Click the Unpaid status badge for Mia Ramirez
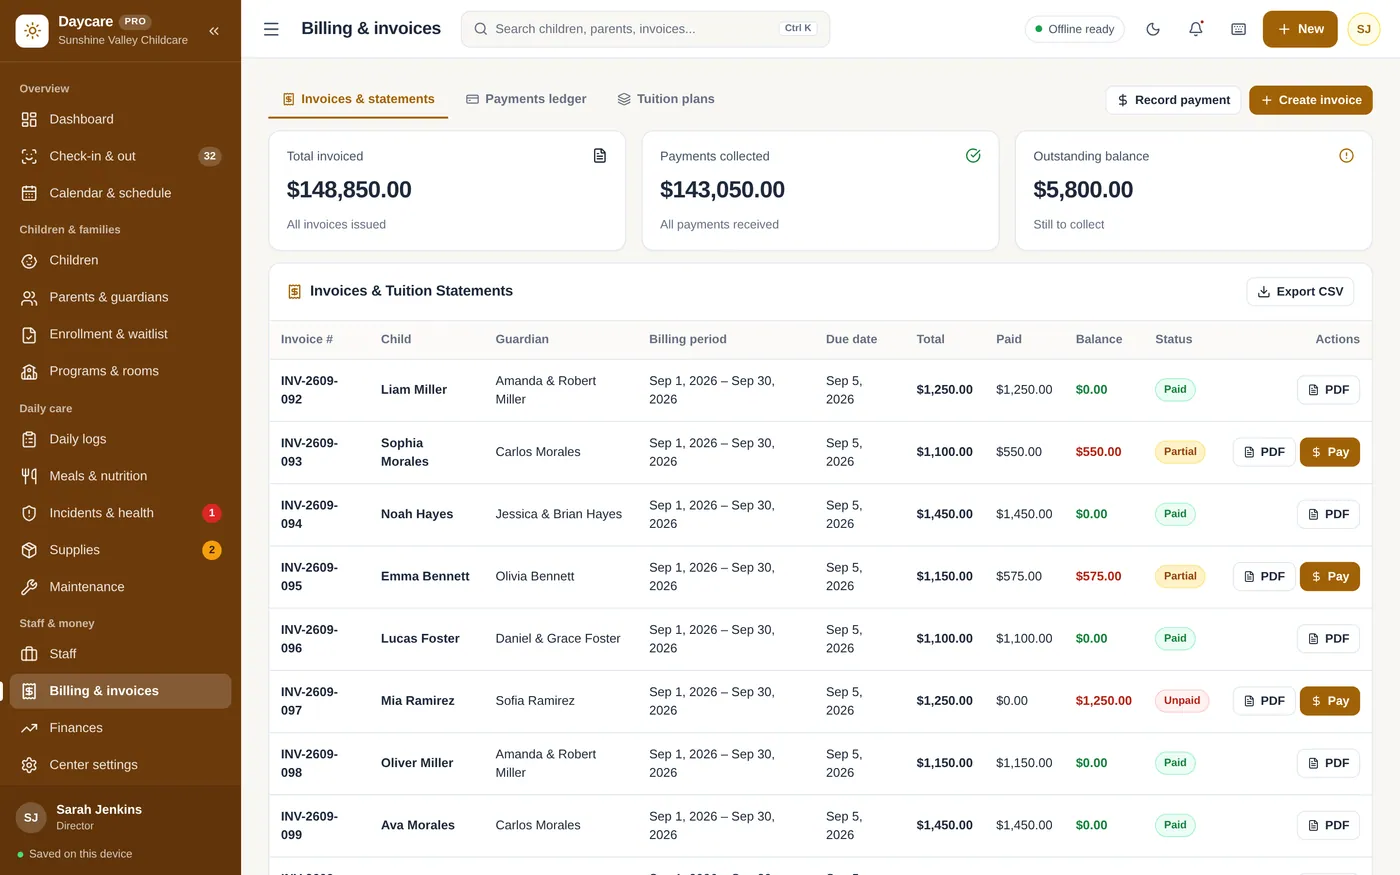 click(1181, 701)
